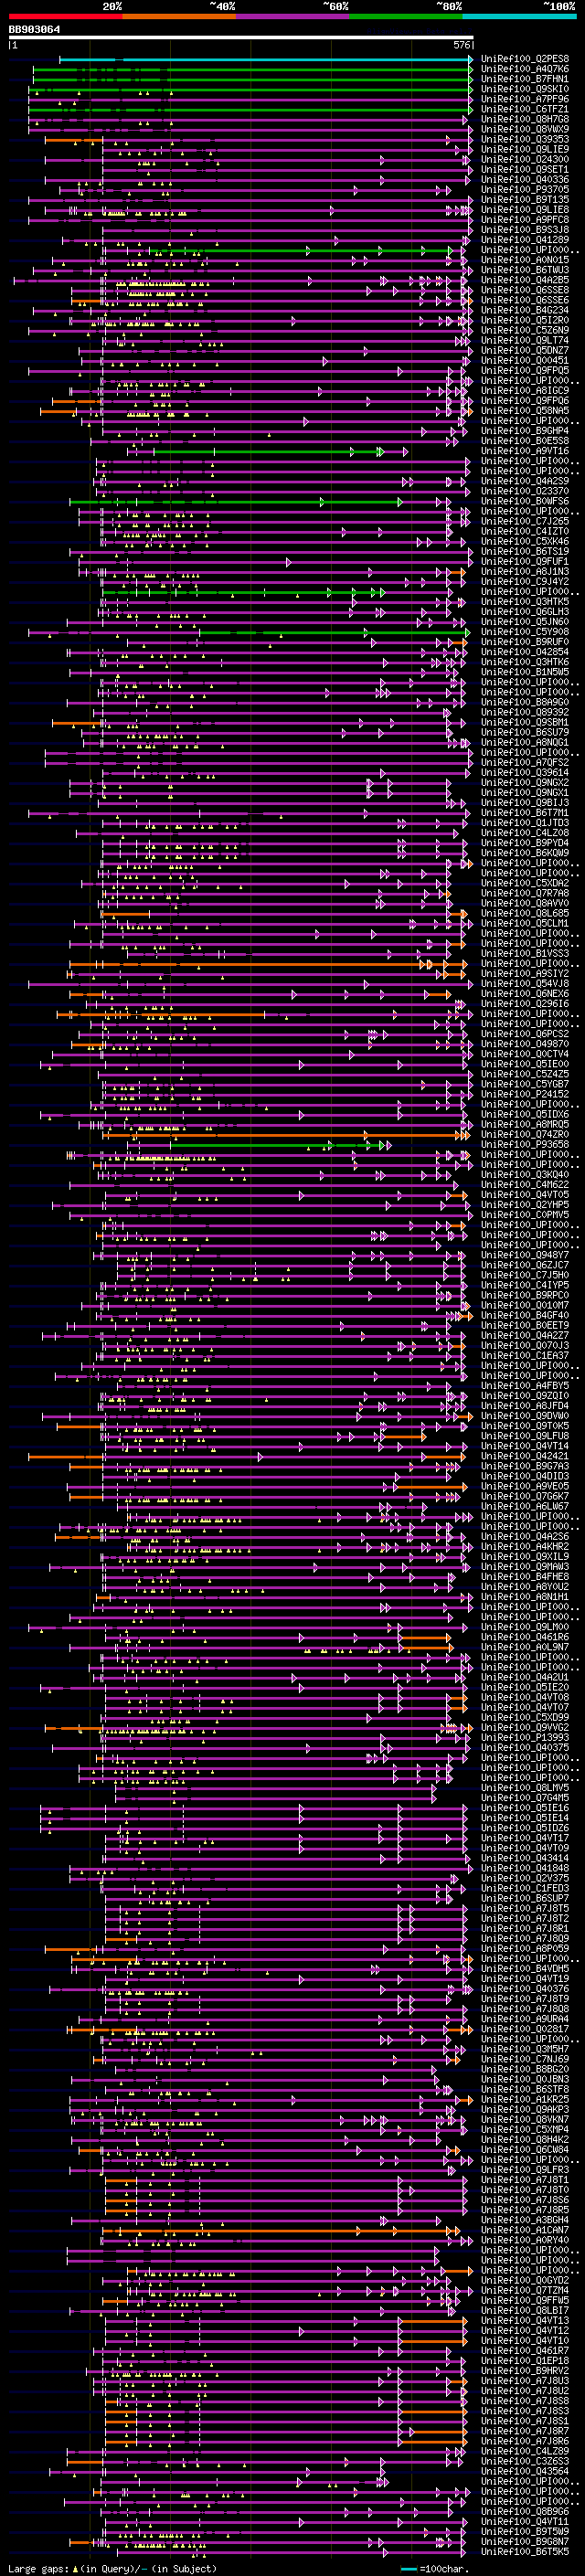The image size is (585, 2576).
Task: Select hit UniRef100_B9G8N7
Action: click(x=524, y=2540)
